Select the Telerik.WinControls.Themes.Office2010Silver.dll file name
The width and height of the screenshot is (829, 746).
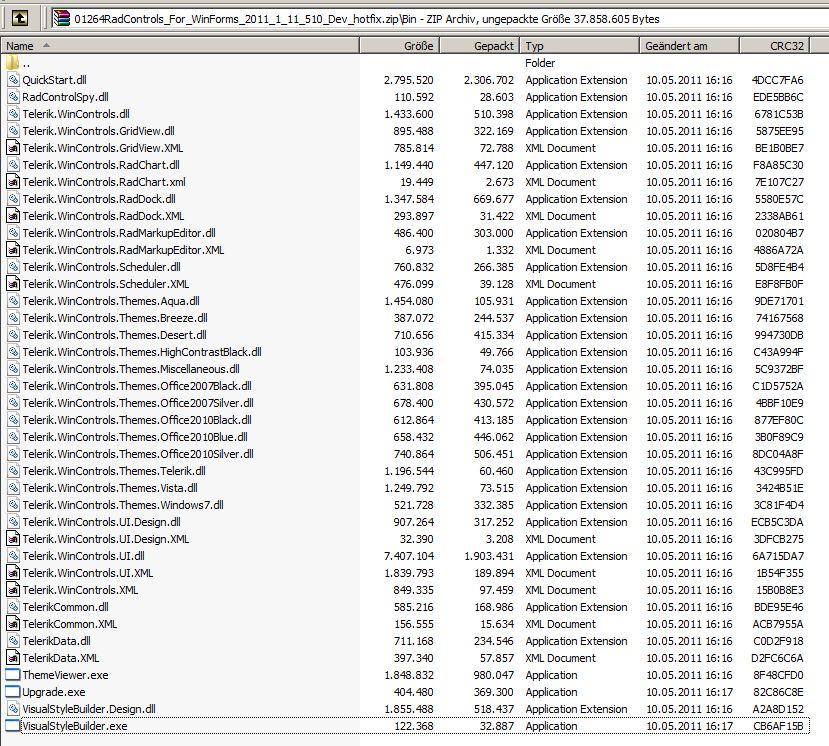coord(138,454)
